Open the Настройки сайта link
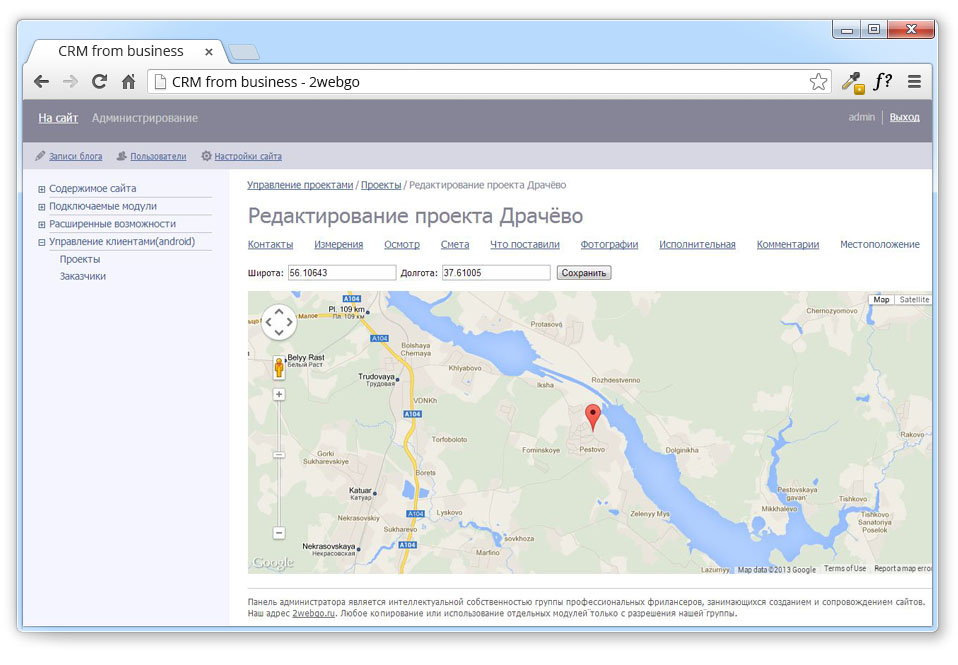Viewport: 958px width, 665px height. [x=248, y=156]
